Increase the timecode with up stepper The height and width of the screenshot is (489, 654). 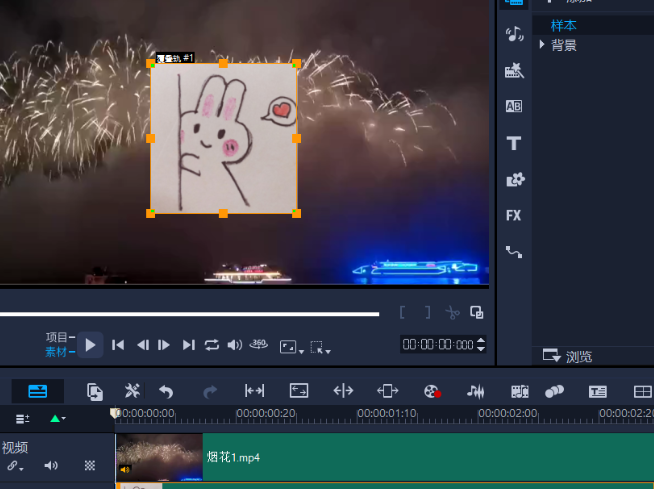click(x=481, y=340)
